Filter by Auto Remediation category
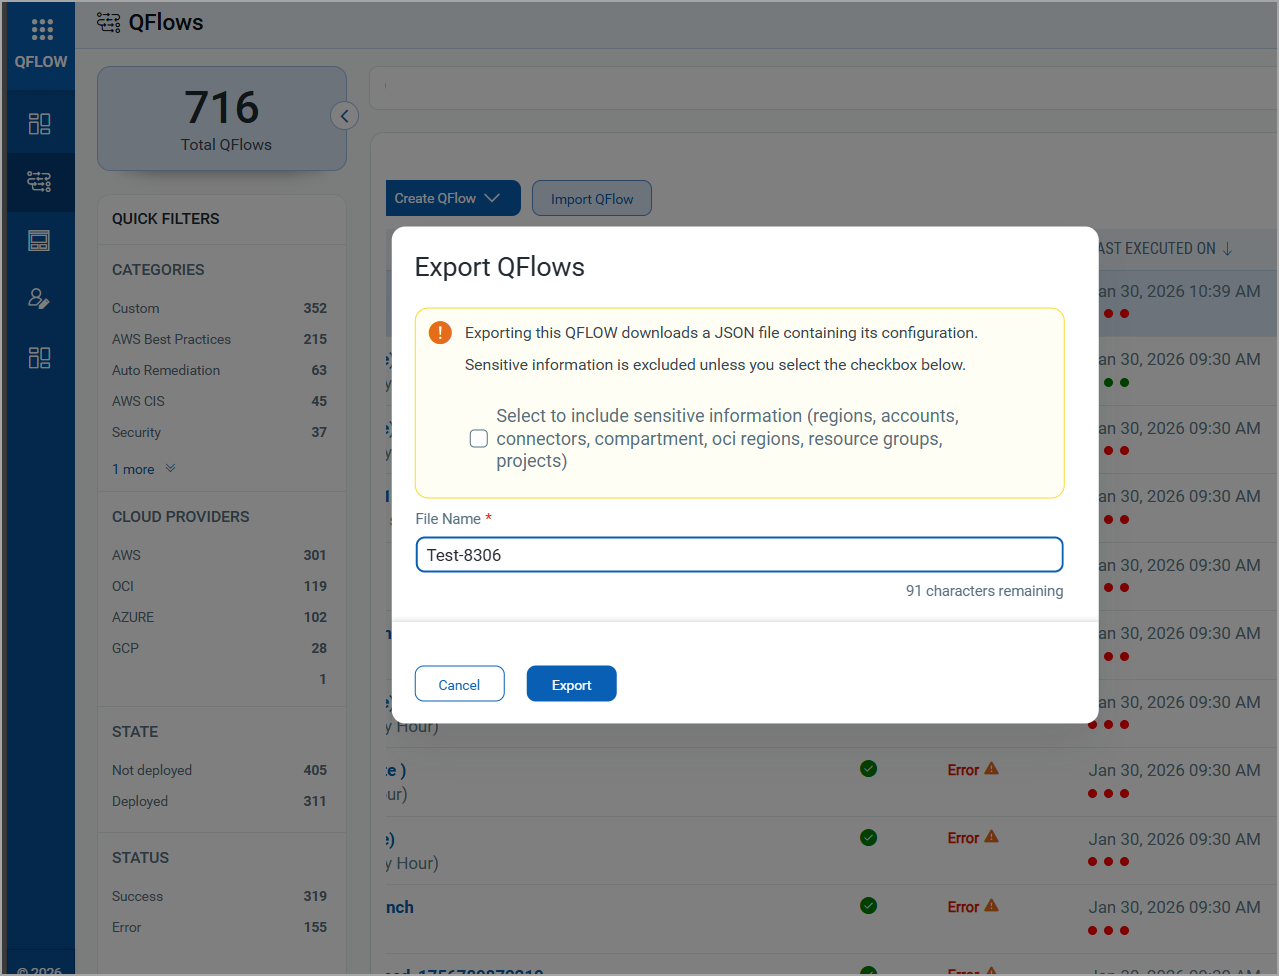The image size is (1279, 976). [x=166, y=370]
